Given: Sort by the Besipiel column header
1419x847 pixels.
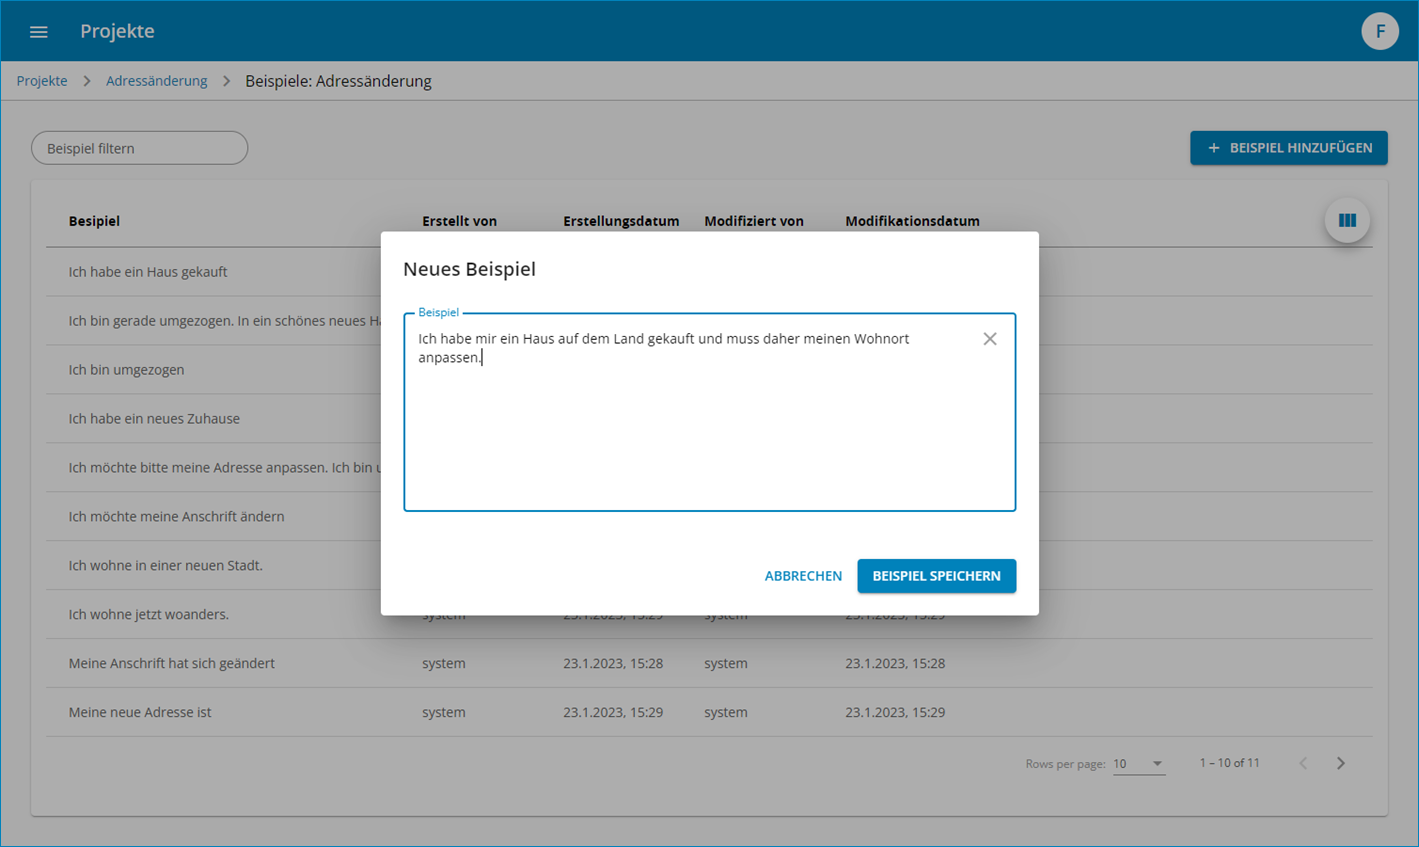Looking at the screenshot, I should (x=94, y=221).
